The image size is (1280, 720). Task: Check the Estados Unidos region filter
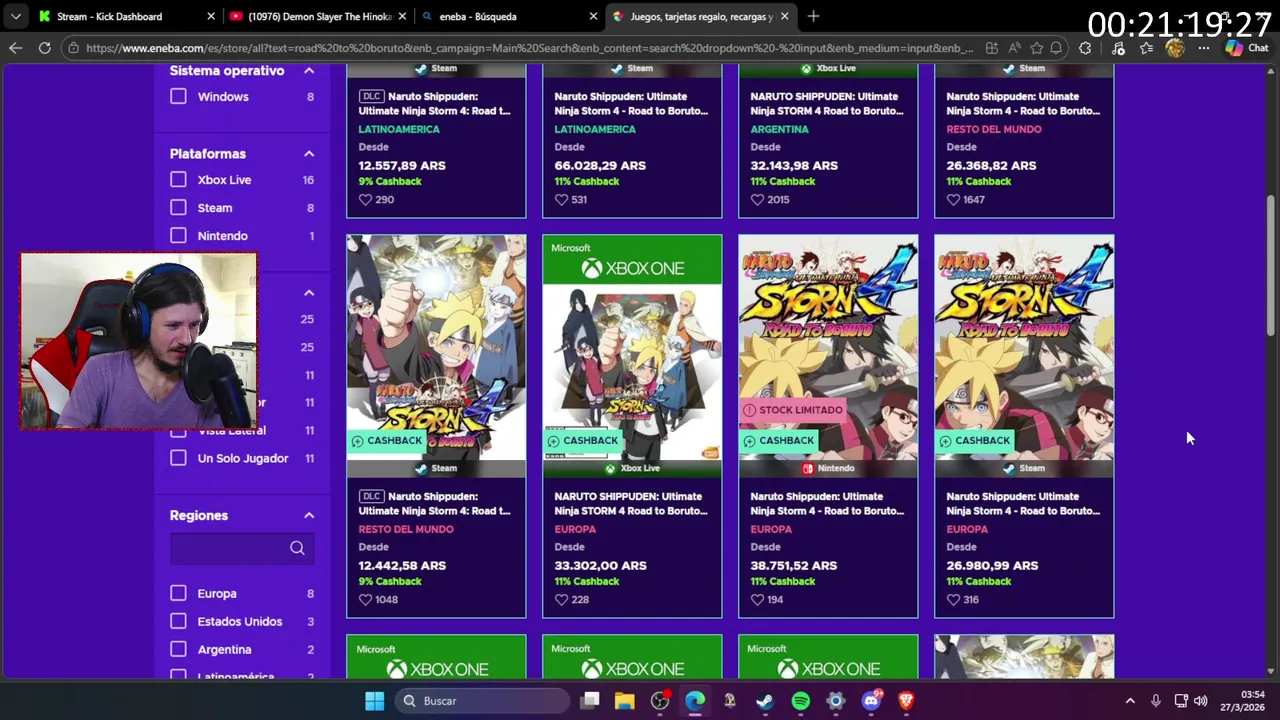pyautogui.click(x=178, y=621)
